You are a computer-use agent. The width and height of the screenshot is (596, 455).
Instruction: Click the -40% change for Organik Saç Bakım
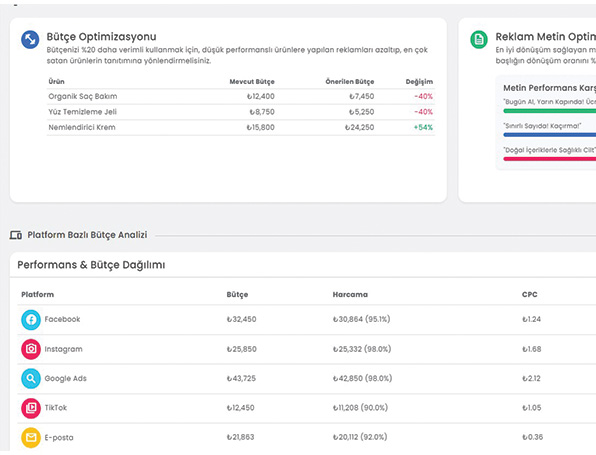point(423,97)
